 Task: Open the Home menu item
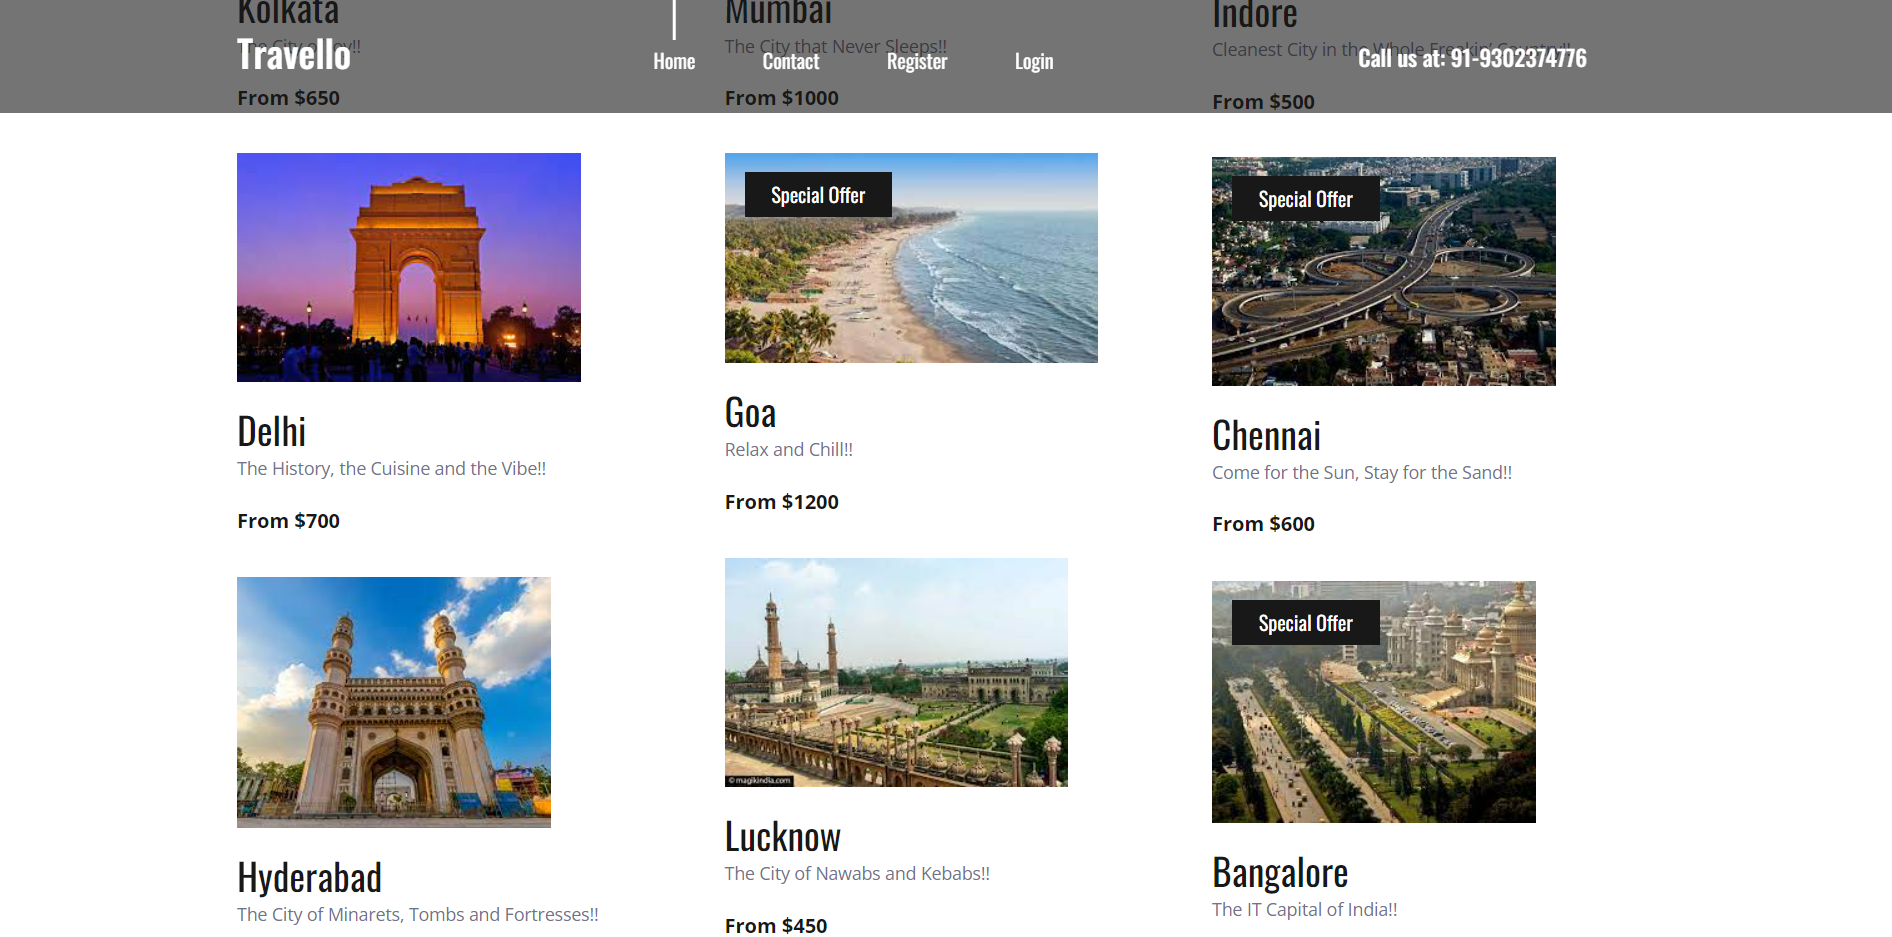tap(674, 61)
